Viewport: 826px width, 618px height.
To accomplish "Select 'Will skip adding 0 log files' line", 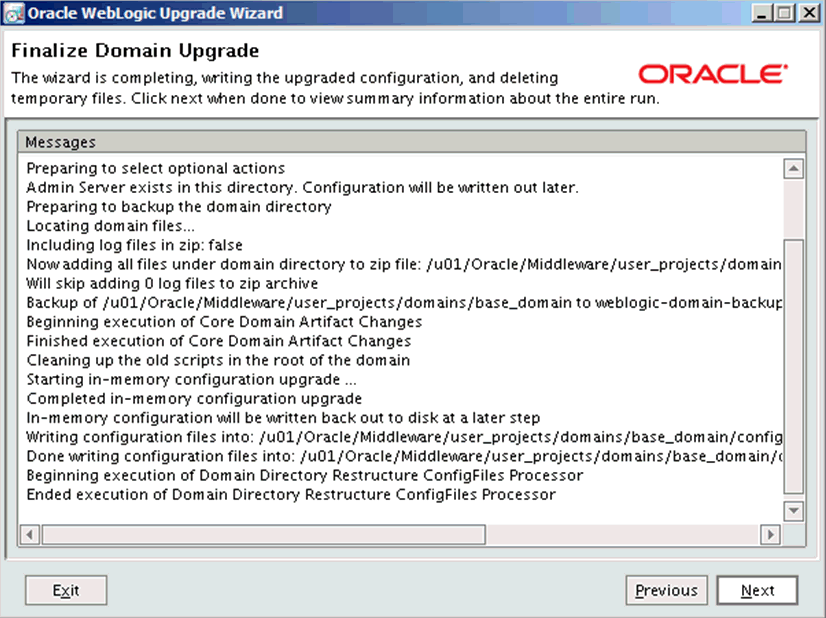I will [x=172, y=283].
